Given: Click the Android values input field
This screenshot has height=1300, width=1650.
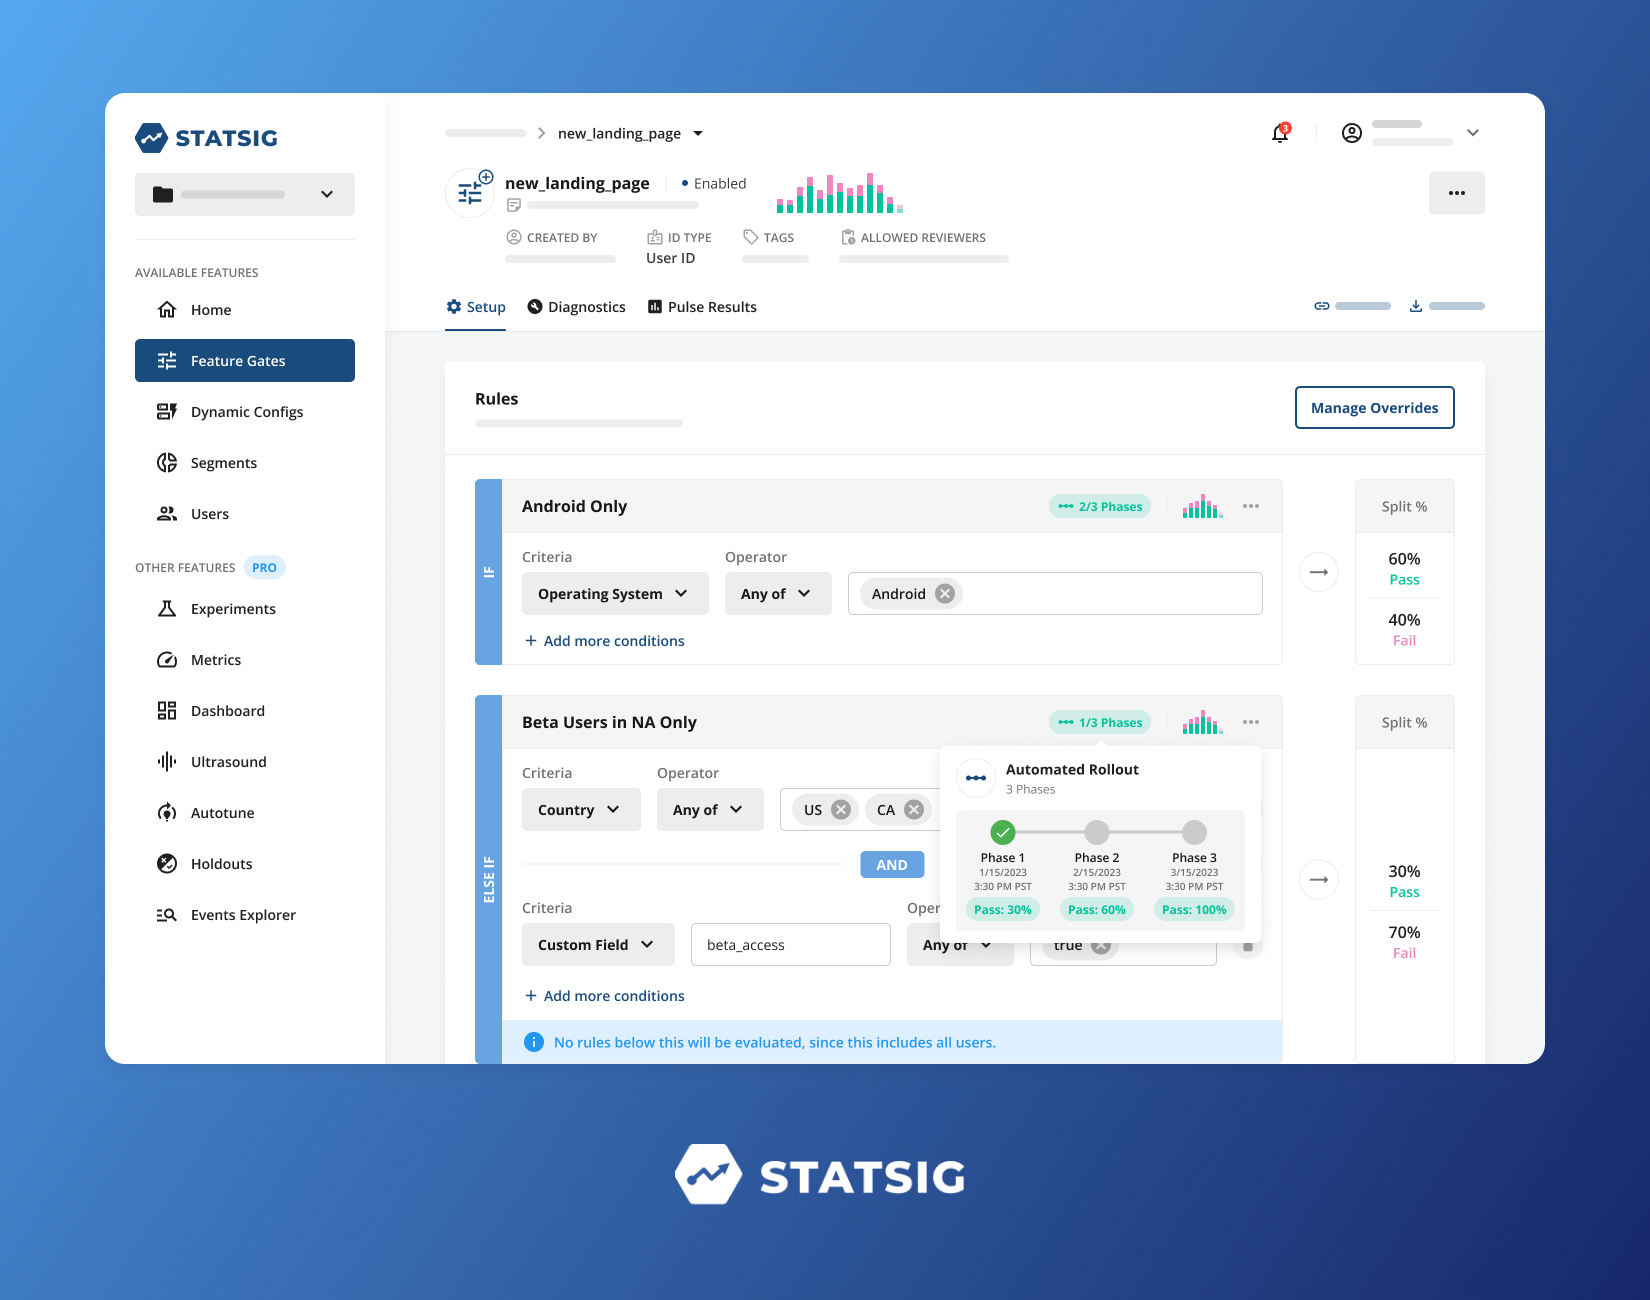Looking at the screenshot, I should [x=1055, y=594].
